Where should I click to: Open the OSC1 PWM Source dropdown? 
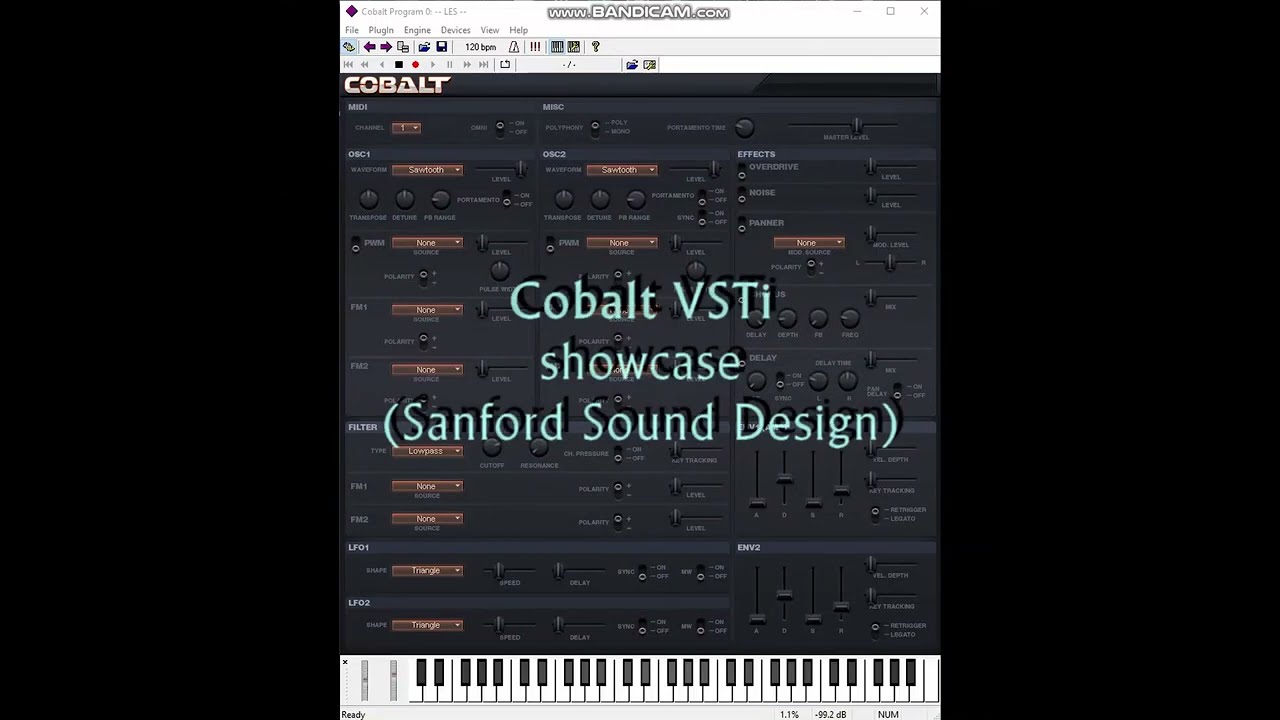[x=427, y=243]
